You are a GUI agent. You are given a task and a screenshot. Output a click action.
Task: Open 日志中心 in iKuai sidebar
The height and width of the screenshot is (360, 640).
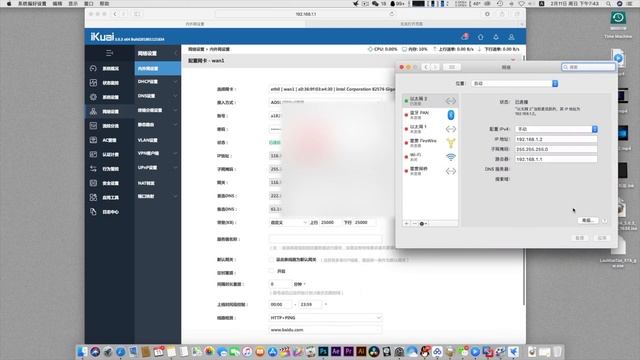click(x=109, y=212)
